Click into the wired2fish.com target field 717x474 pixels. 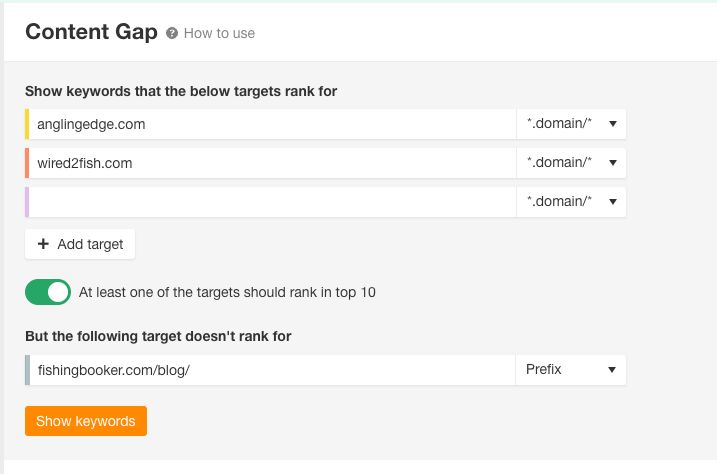(272, 163)
